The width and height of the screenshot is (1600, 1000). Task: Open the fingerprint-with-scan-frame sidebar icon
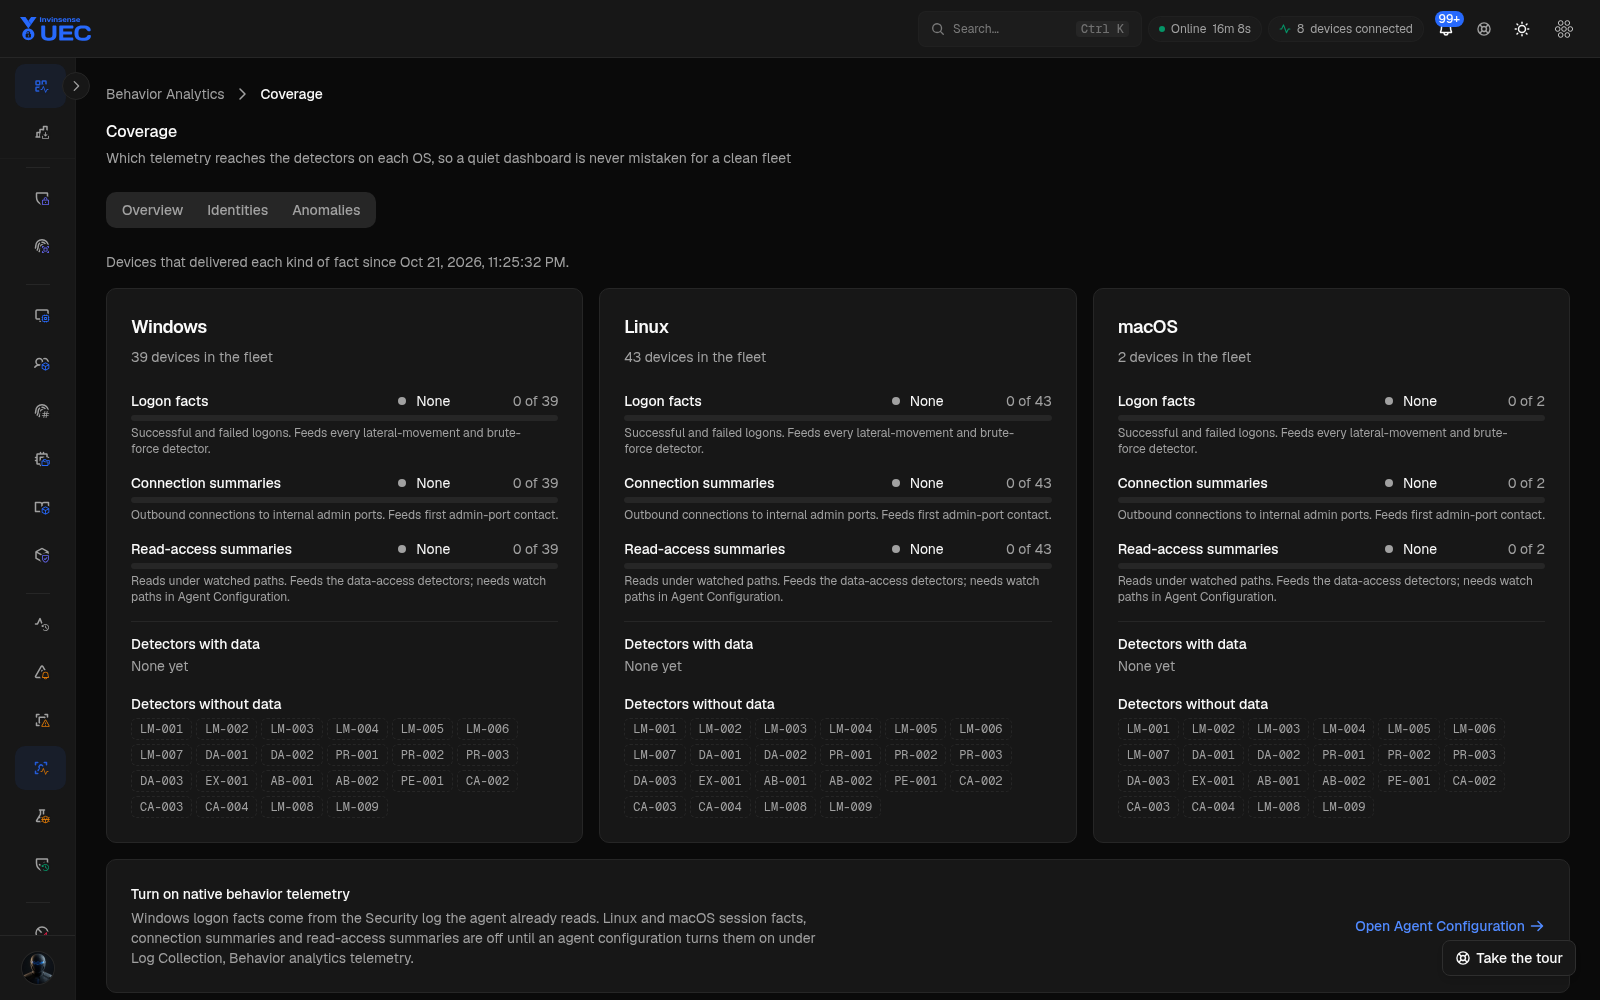41,246
